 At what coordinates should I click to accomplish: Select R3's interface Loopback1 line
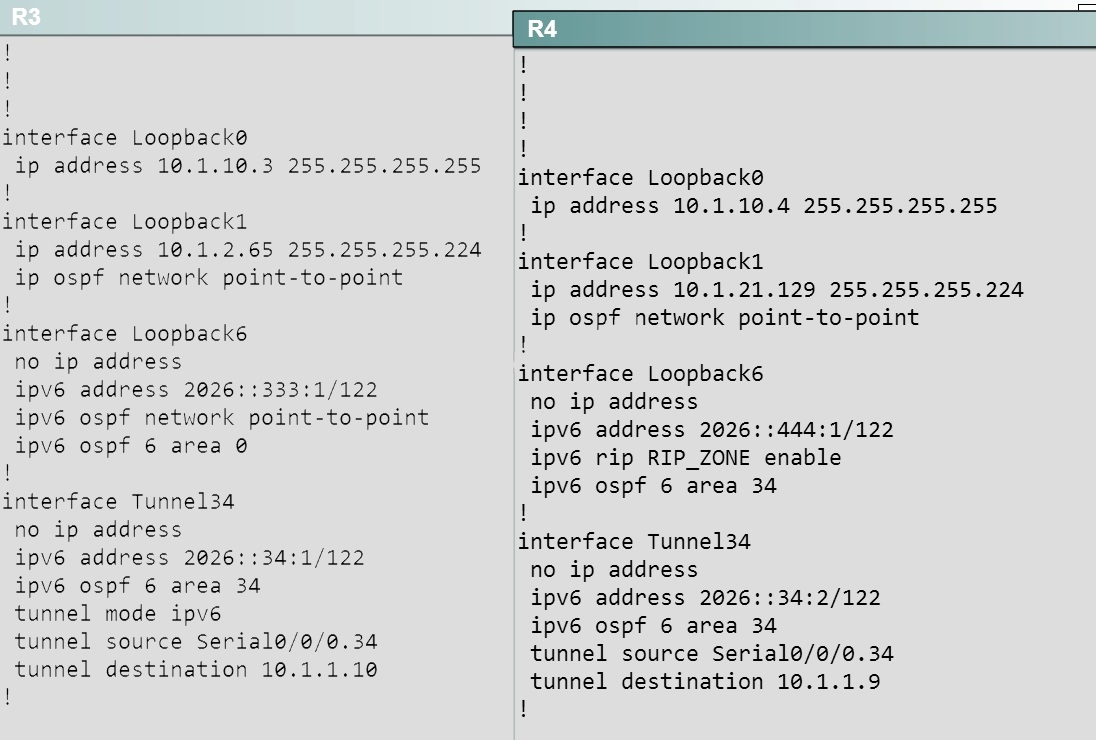point(125,222)
